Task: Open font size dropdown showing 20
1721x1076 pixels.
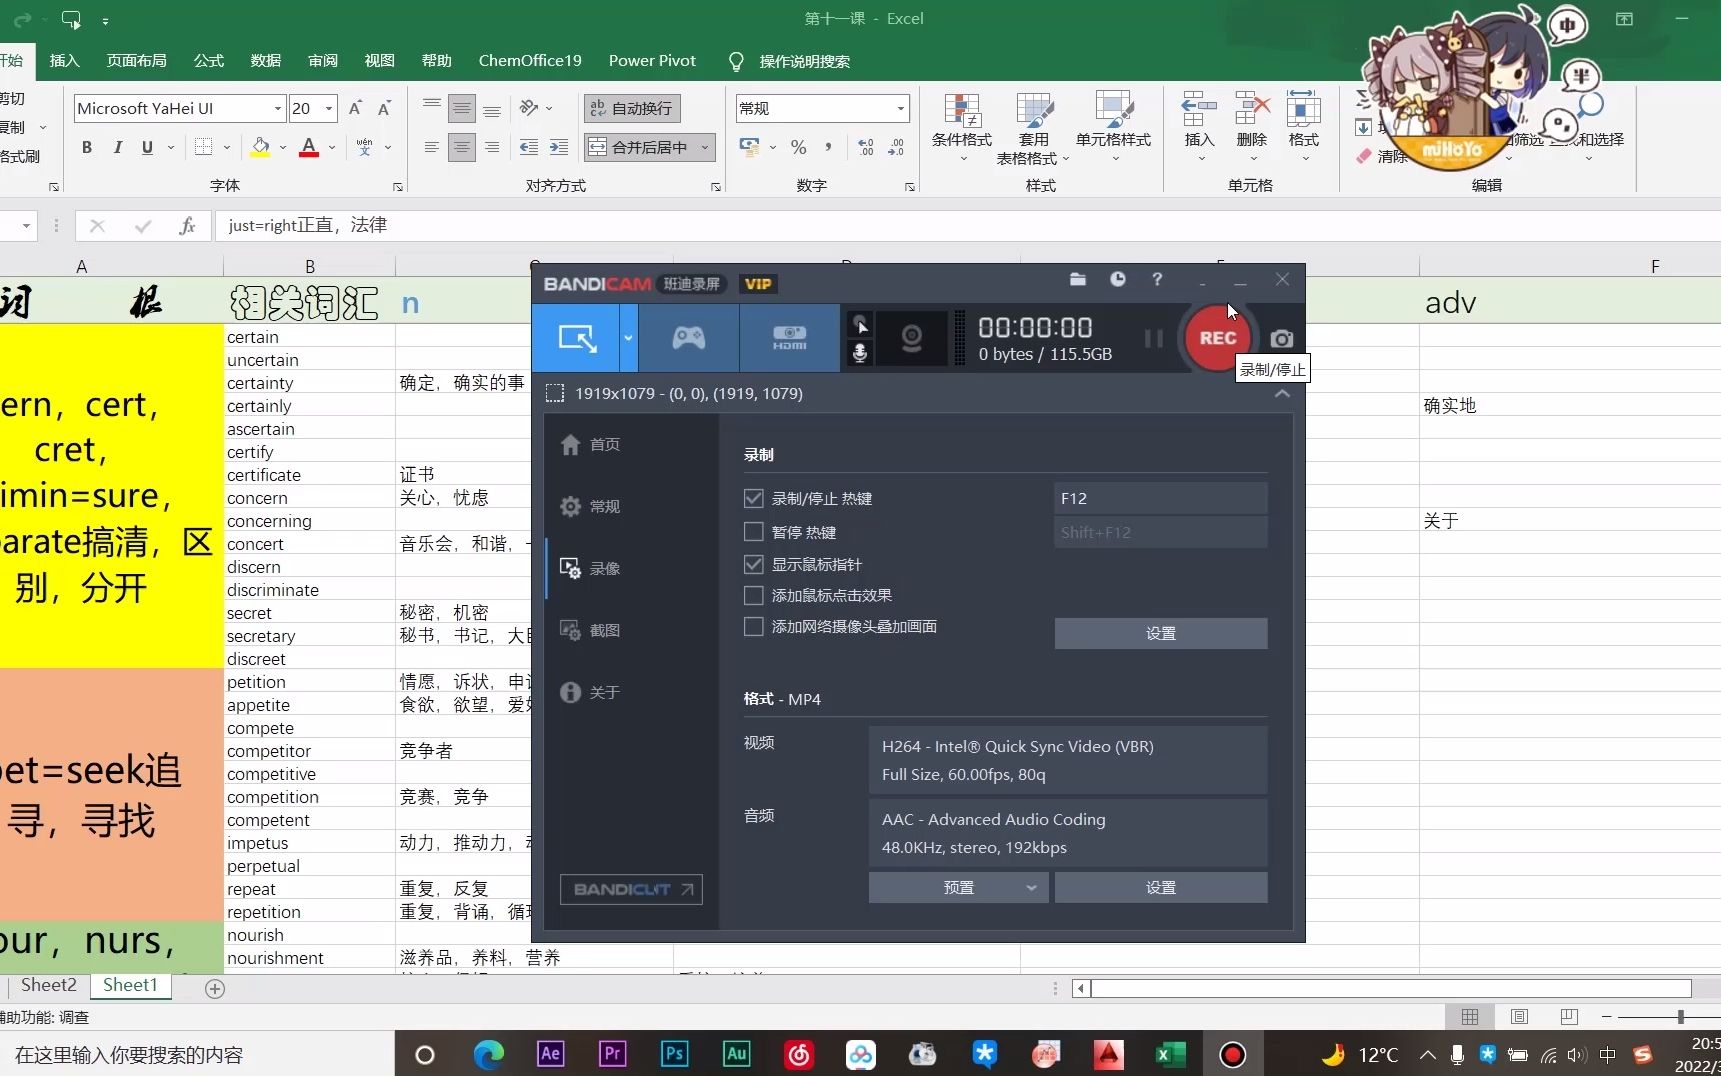Action: [329, 108]
